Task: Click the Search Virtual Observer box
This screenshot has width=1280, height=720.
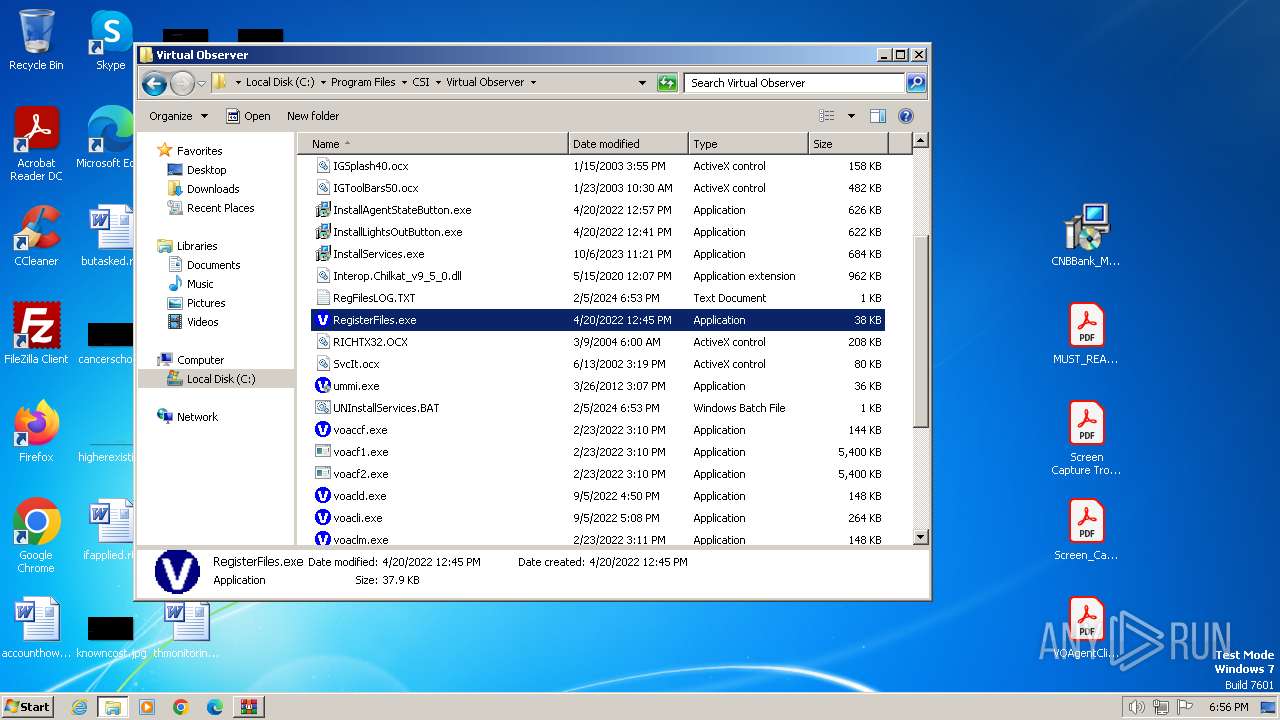Action: coord(795,83)
